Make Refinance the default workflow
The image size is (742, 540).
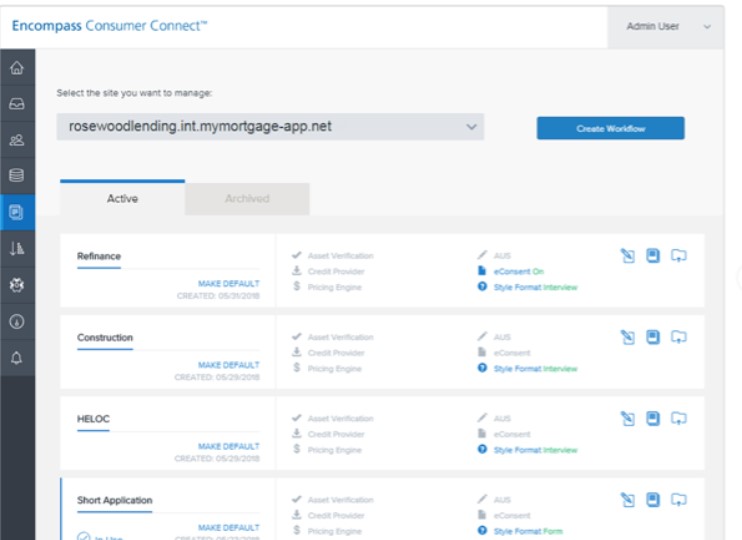click(229, 283)
